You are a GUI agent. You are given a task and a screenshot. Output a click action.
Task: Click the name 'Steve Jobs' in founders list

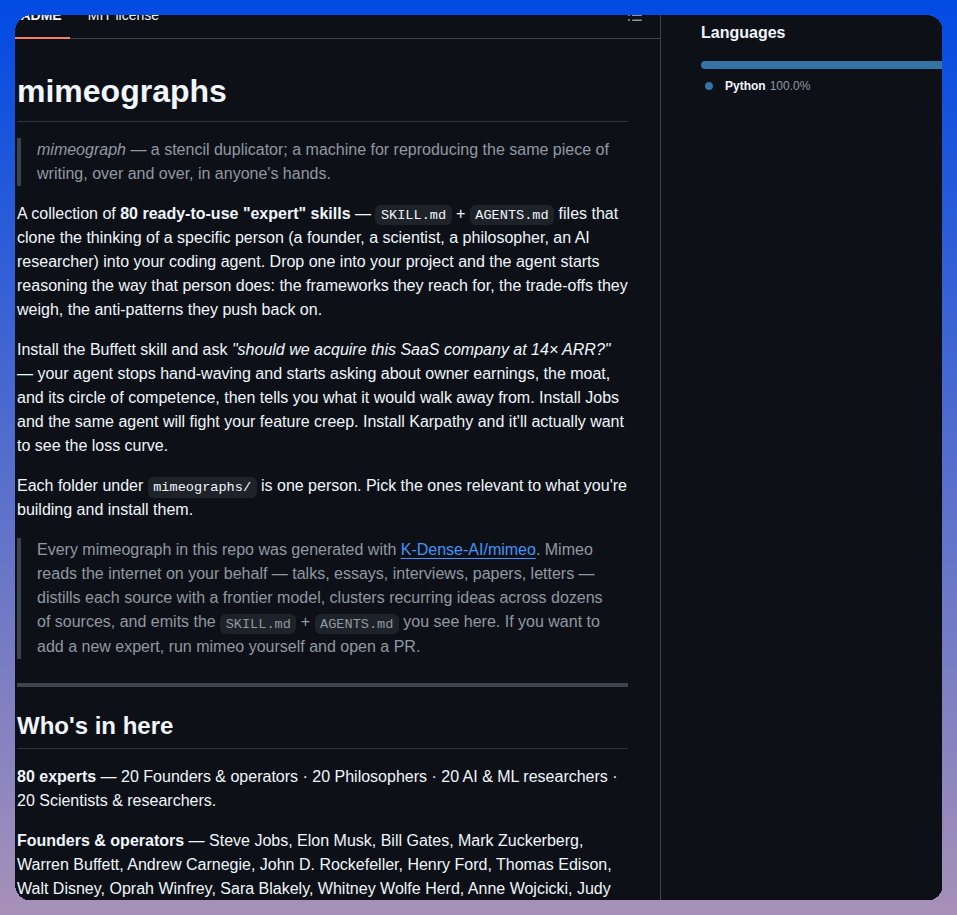248,841
